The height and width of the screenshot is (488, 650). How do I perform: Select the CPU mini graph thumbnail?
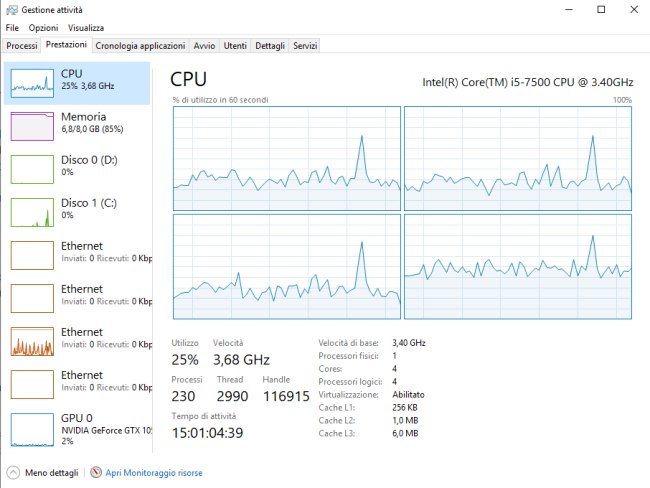tap(30, 83)
